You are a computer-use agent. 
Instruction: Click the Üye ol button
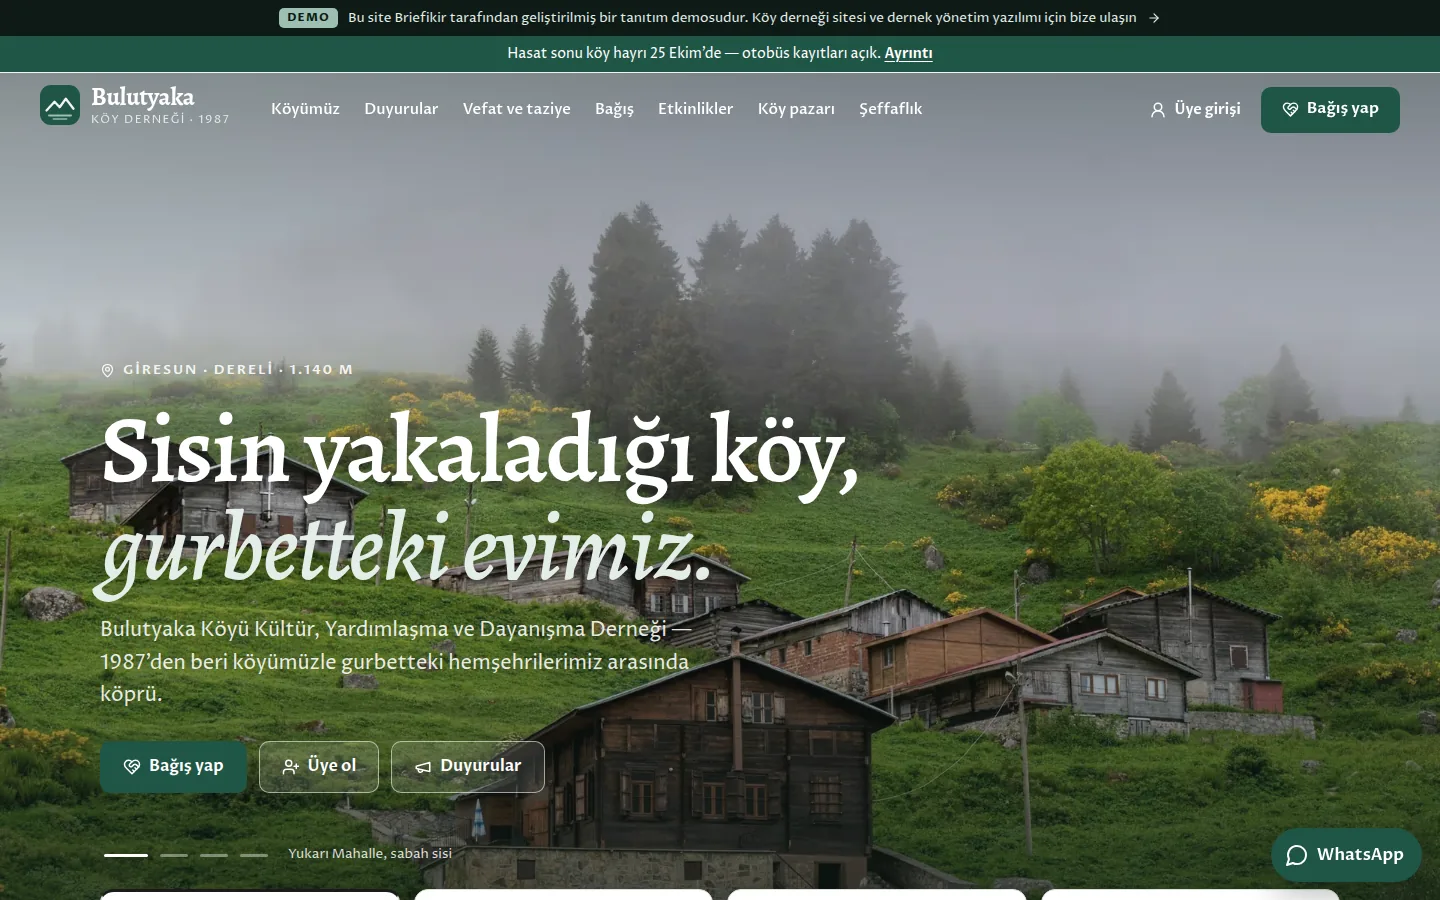click(319, 767)
